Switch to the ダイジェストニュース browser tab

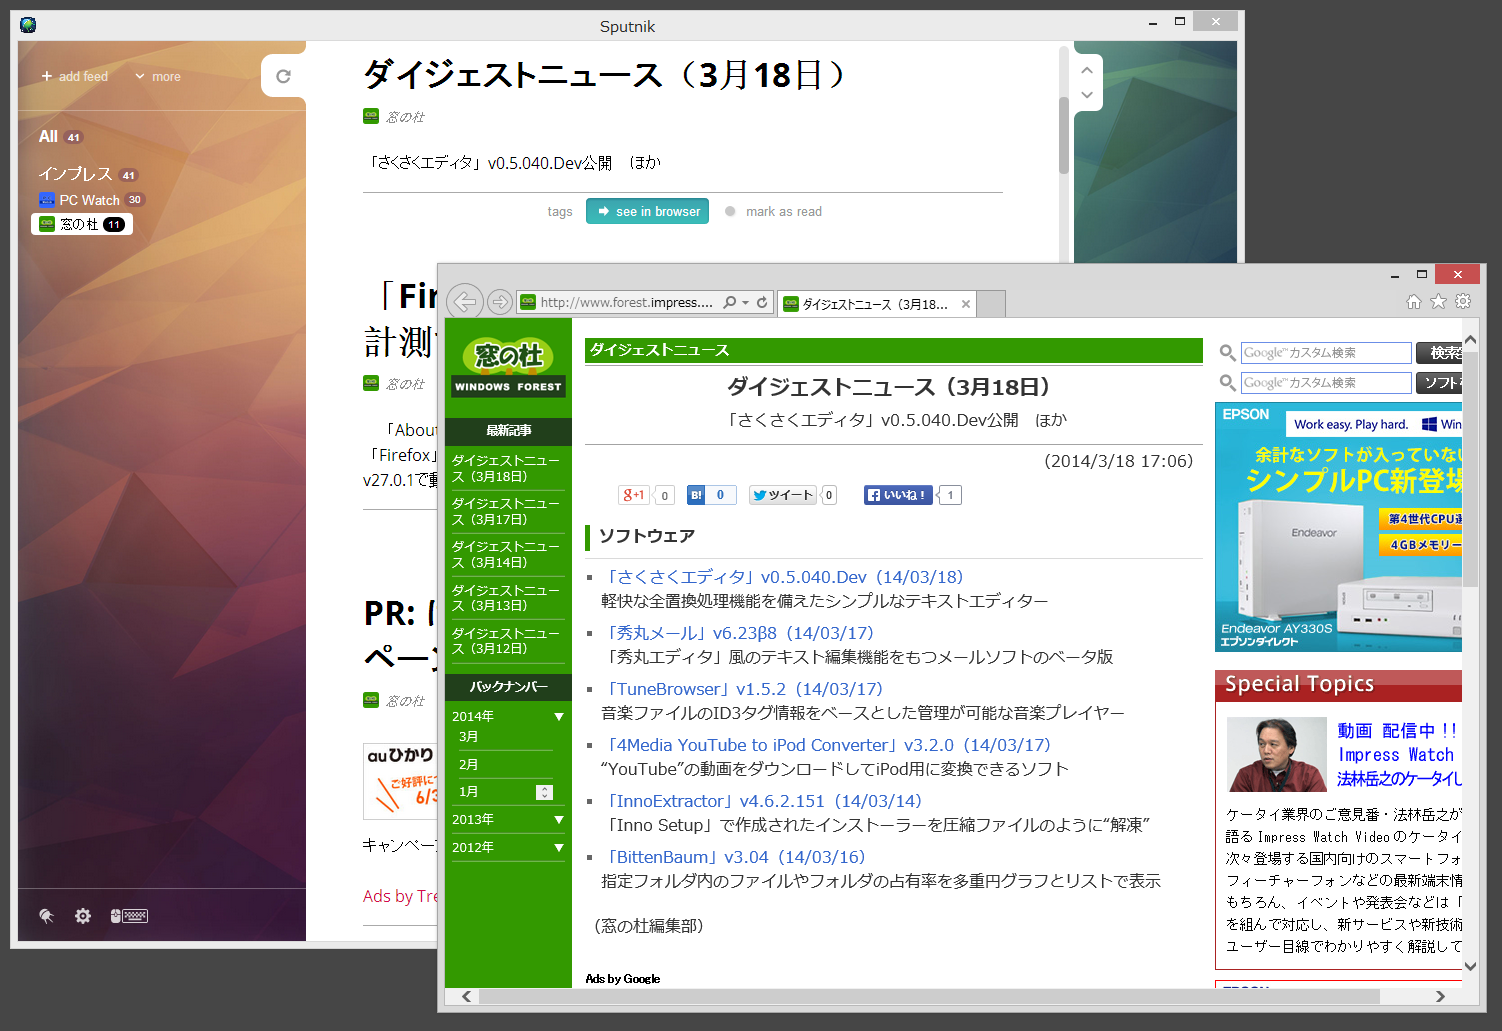pos(877,303)
